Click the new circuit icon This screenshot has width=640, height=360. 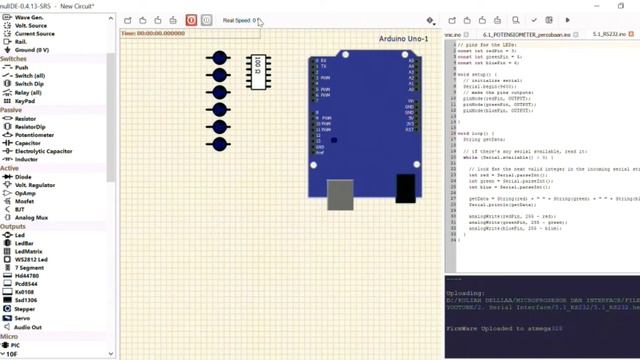(128, 20)
